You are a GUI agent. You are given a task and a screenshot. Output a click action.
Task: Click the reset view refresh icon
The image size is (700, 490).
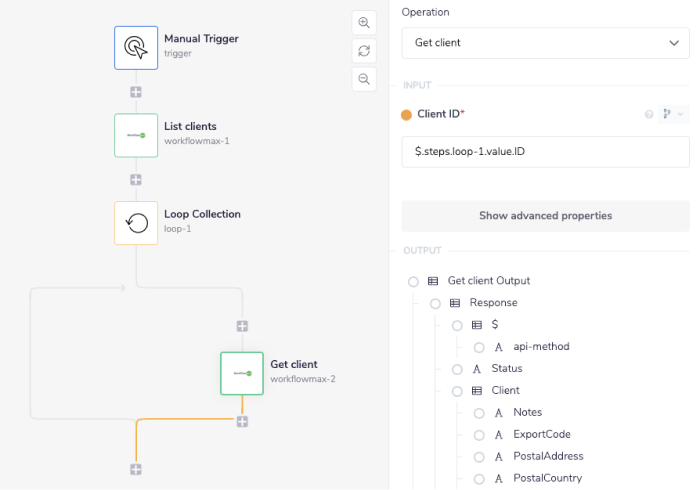pos(364,51)
